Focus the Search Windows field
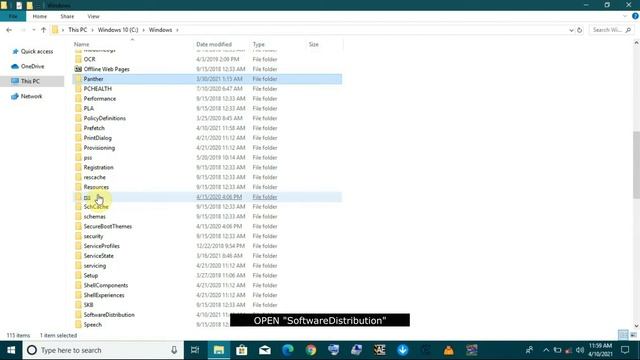This screenshot has height=360, width=640. (611, 30)
